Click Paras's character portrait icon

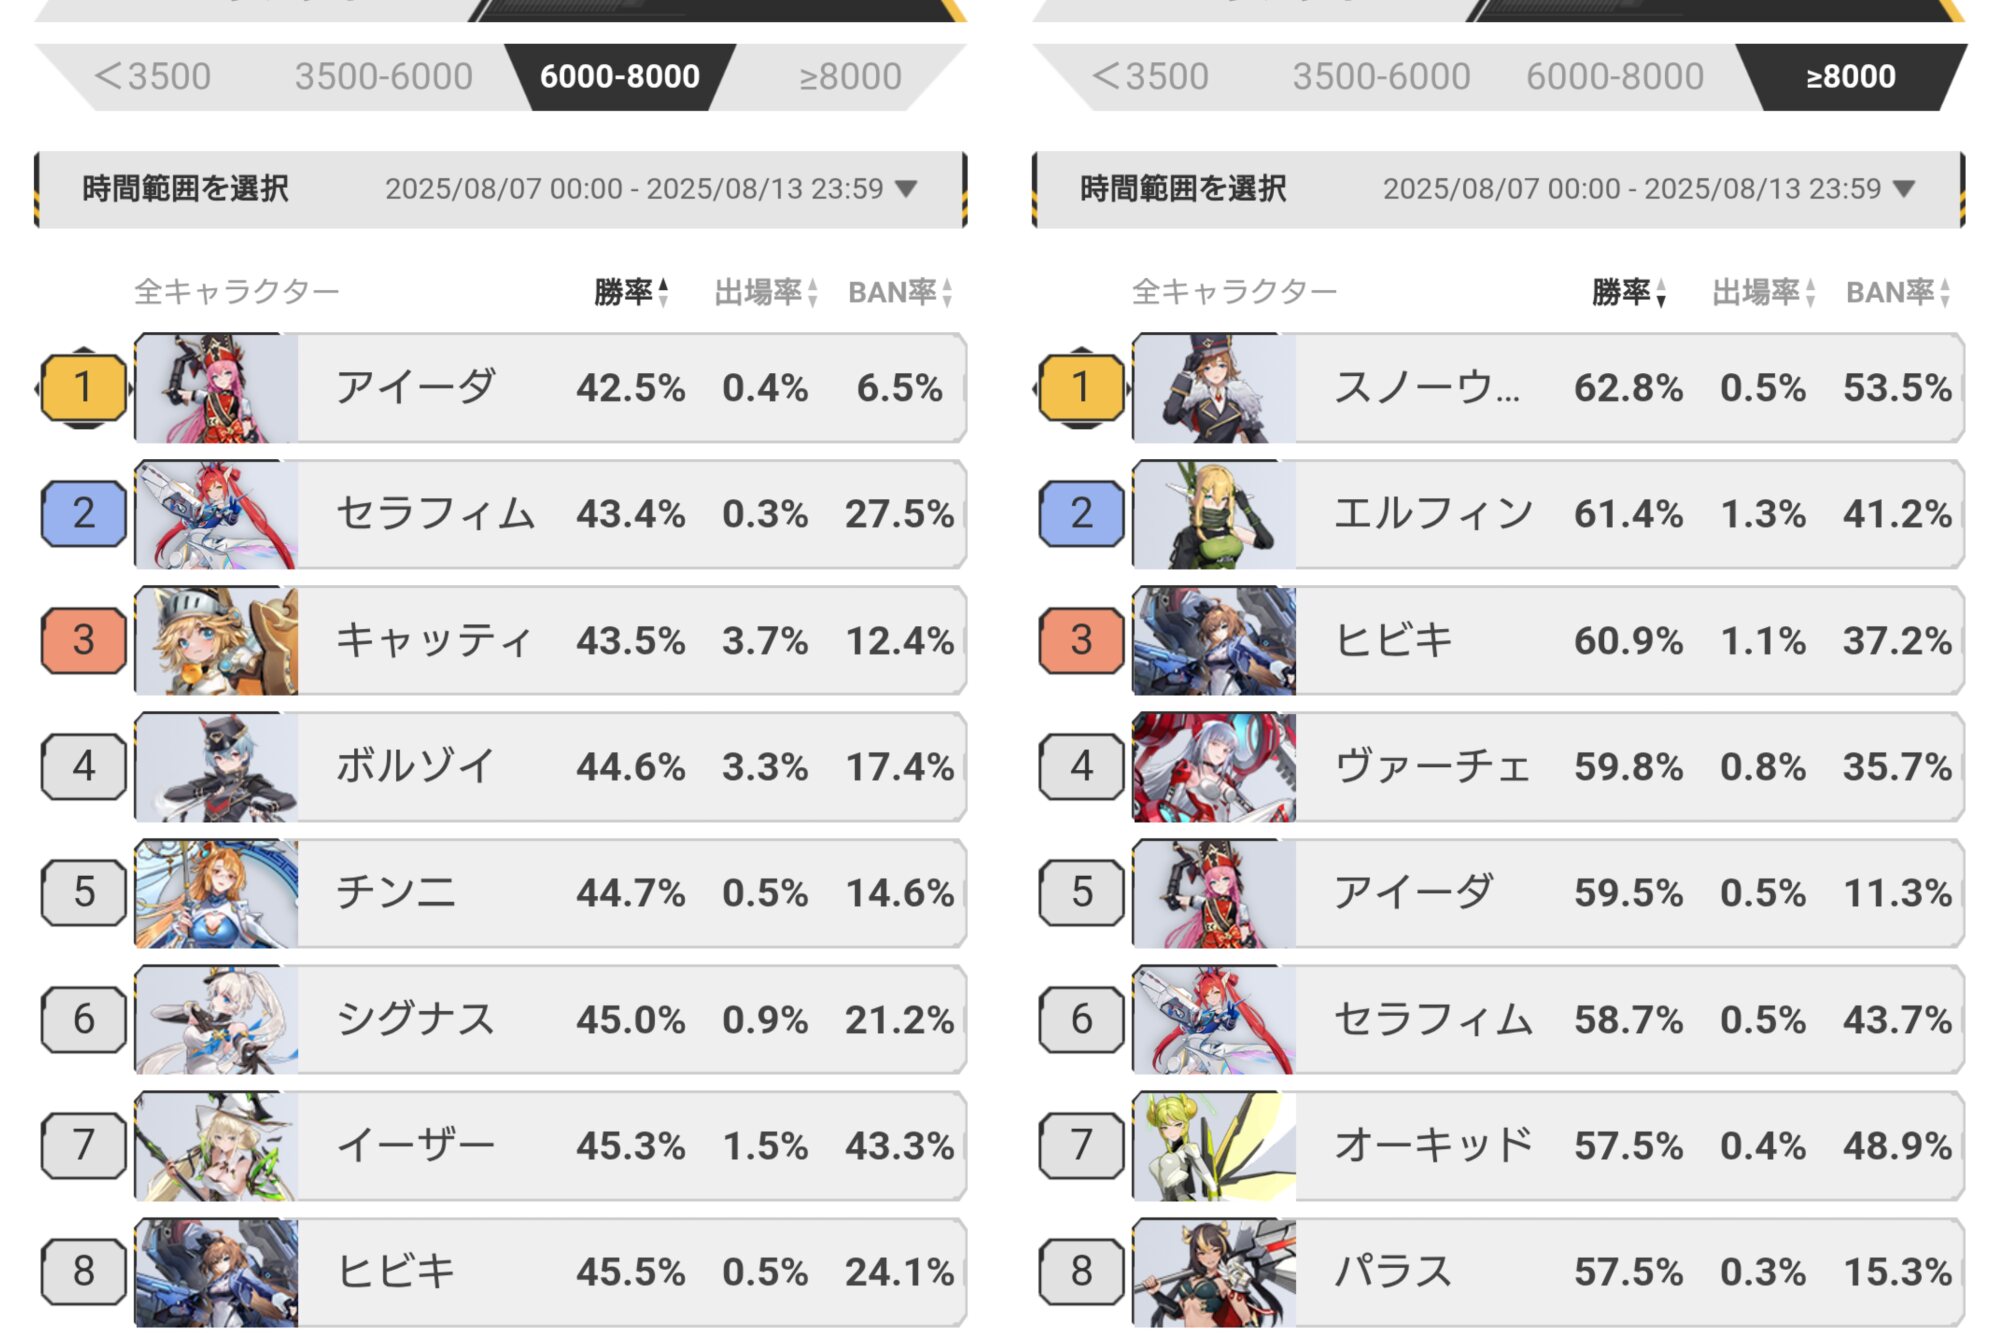pyautogui.click(x=1214, y=1272)
